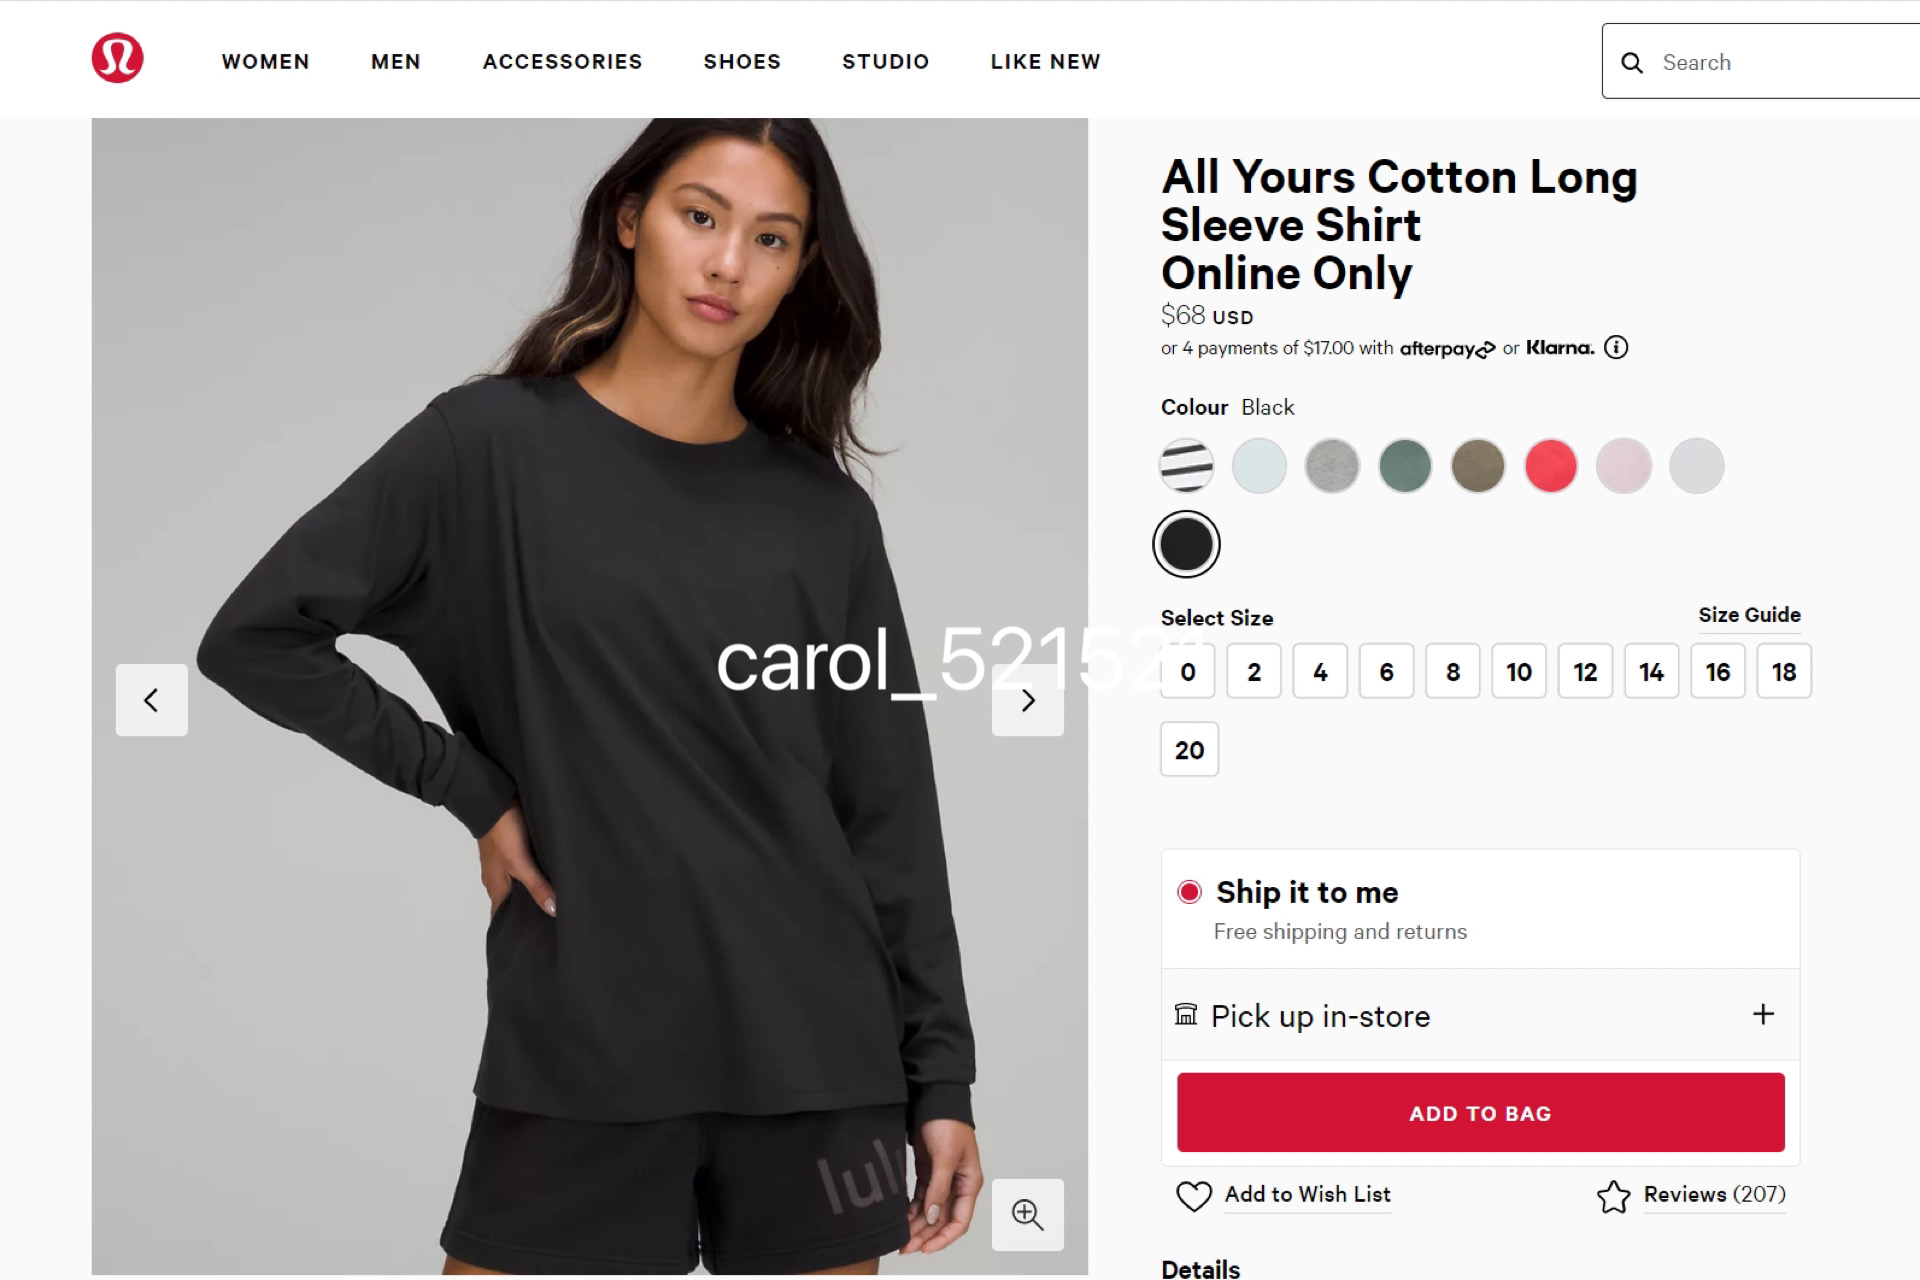Open the Size Guide link

click(x=1749, y=615)
